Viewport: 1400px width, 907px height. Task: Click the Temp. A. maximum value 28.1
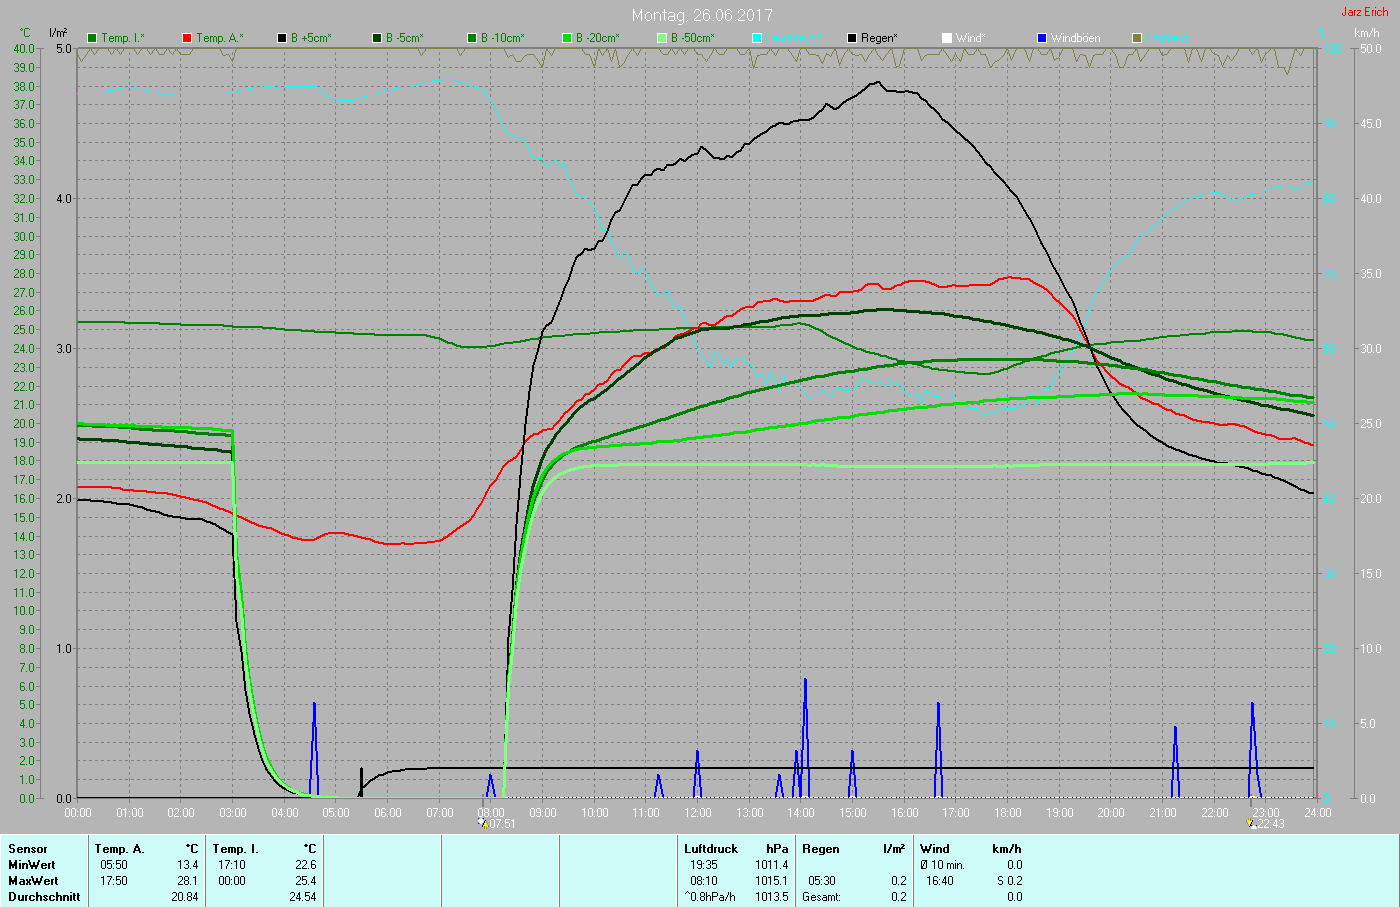pyautogui.click(x=188, y=881)
